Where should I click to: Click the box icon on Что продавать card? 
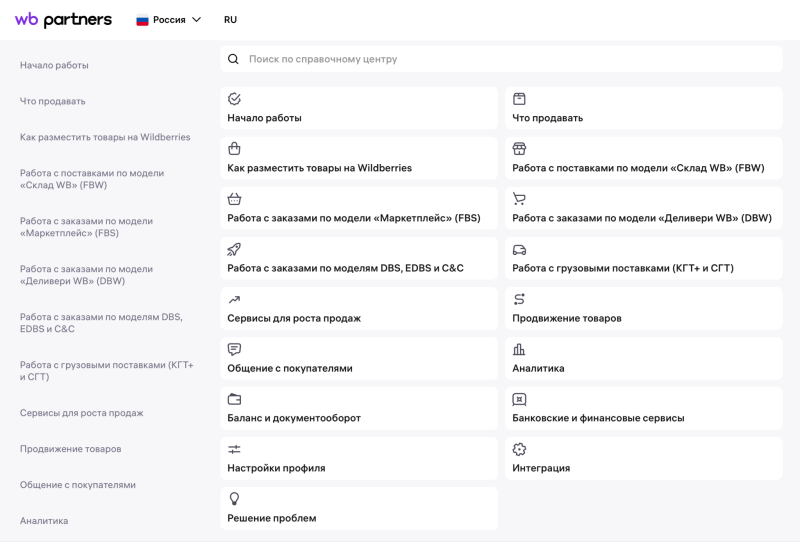coord(519,98)
